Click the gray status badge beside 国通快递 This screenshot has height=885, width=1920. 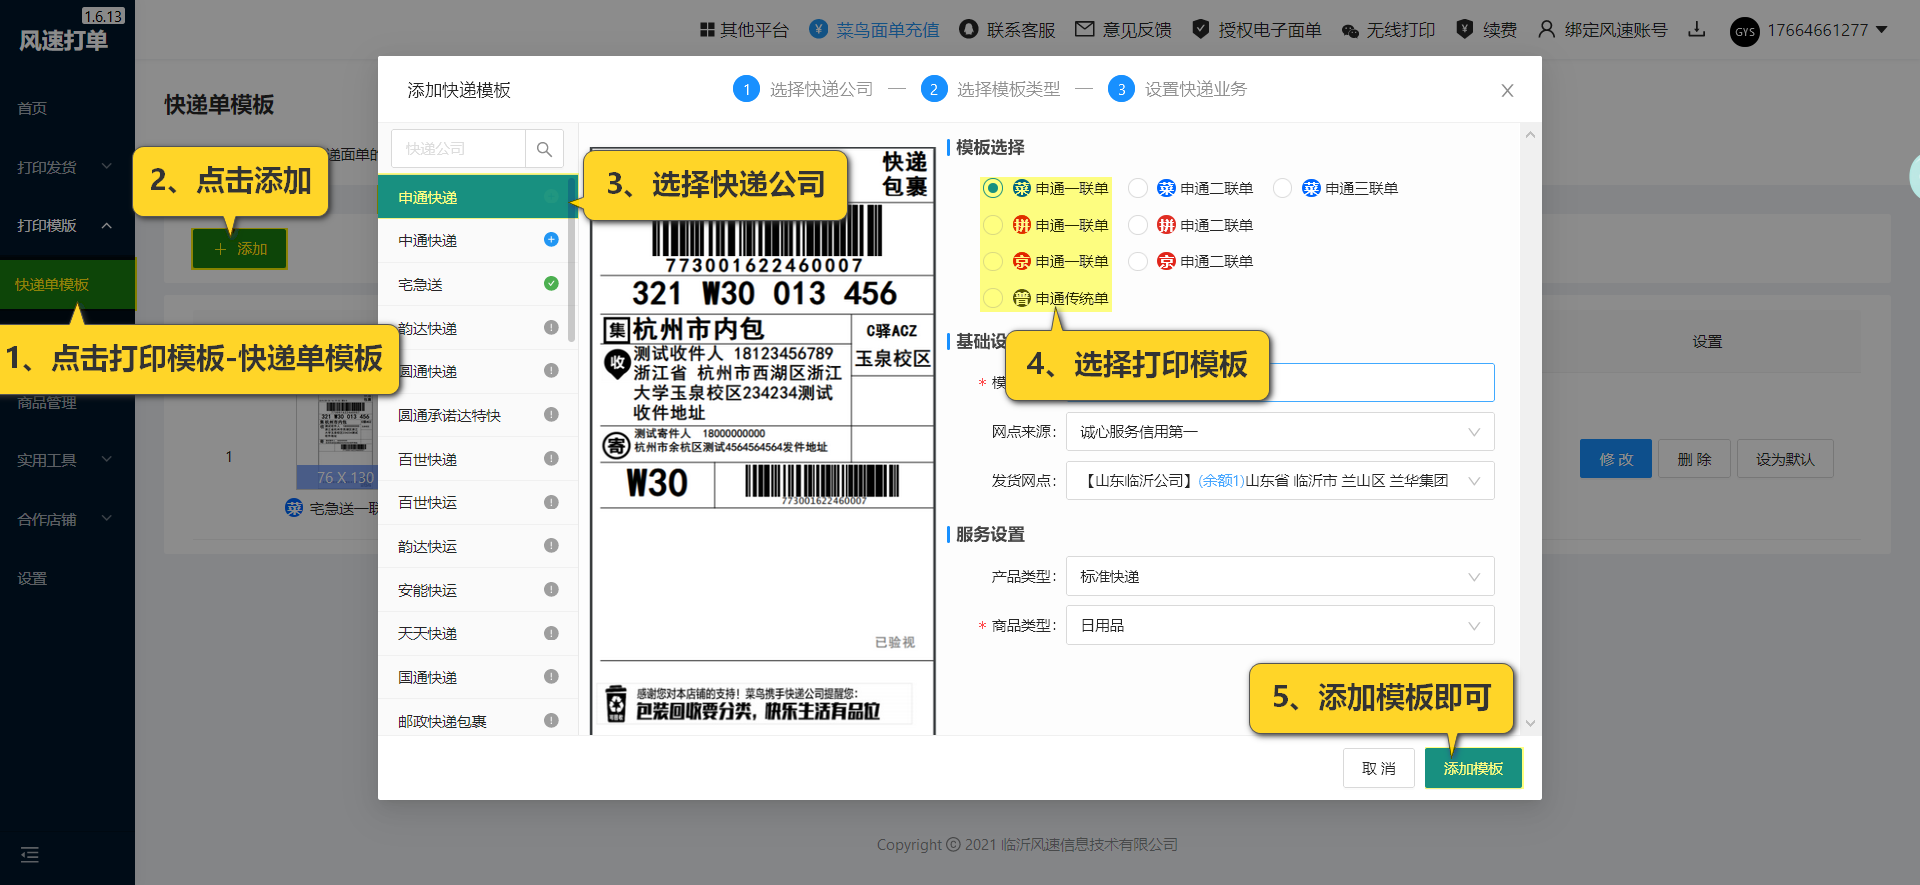click(x=551, y=677)
